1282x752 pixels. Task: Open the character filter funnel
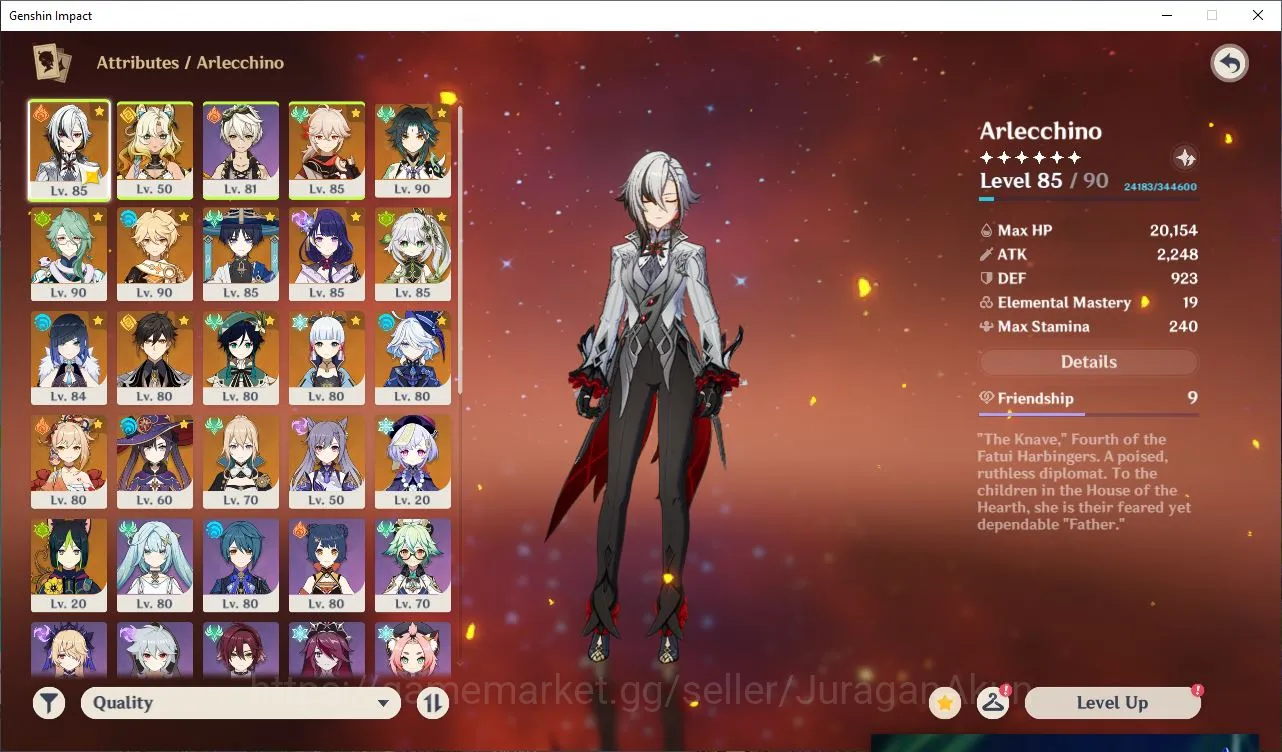pos(48,703)
